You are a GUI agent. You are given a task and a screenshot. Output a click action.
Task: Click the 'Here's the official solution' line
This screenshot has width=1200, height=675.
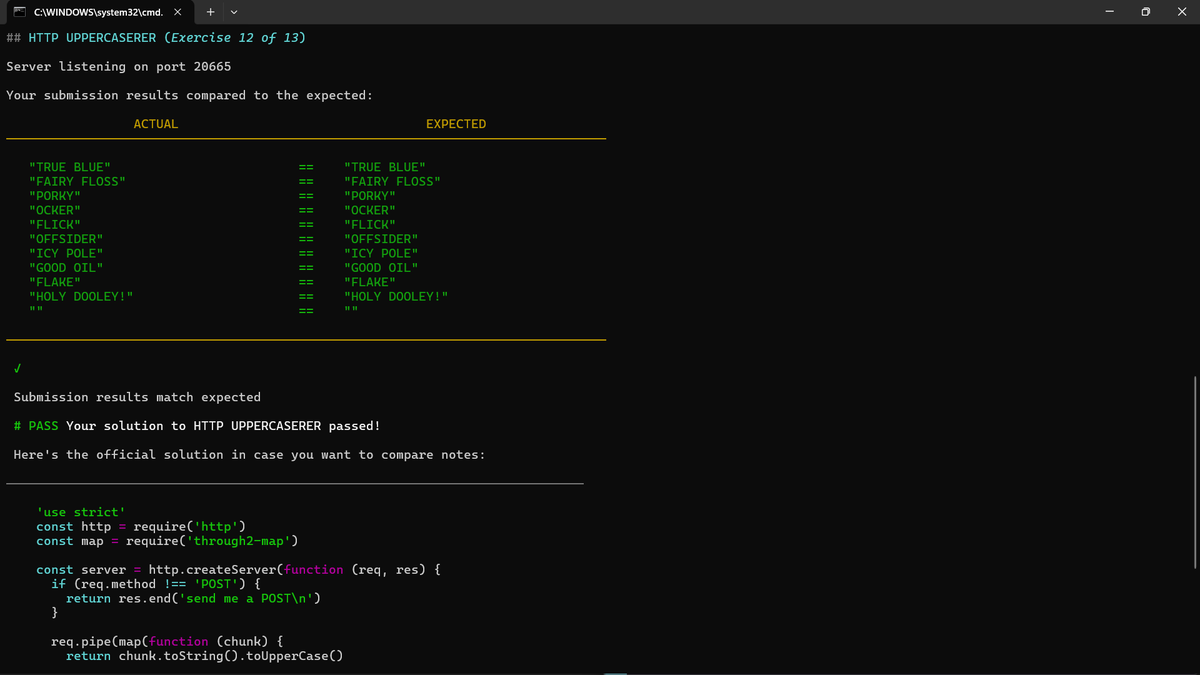click(249, 455)
